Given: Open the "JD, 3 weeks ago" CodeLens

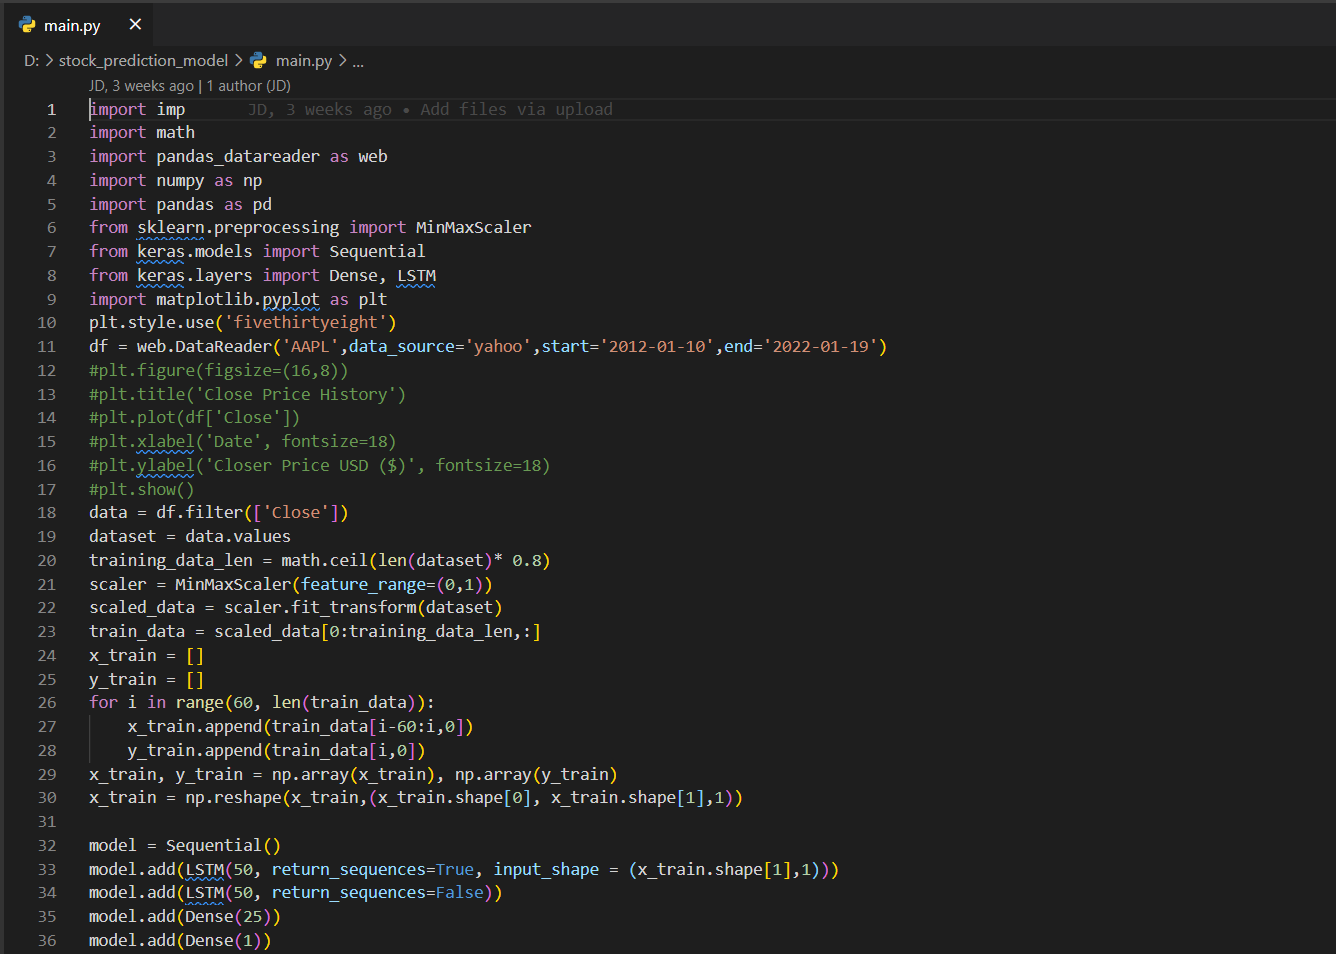Looking at the screenshot, I should (141, 86).
